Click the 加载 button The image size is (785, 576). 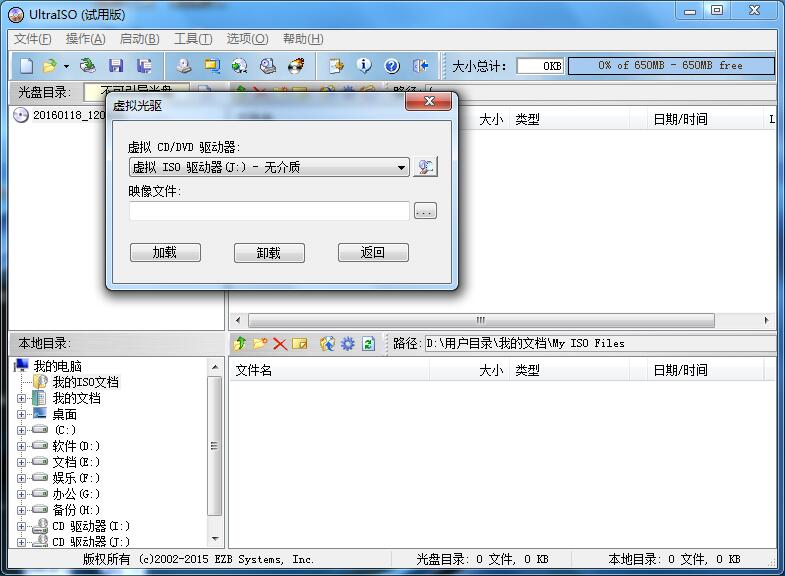(x=165, y=252)
